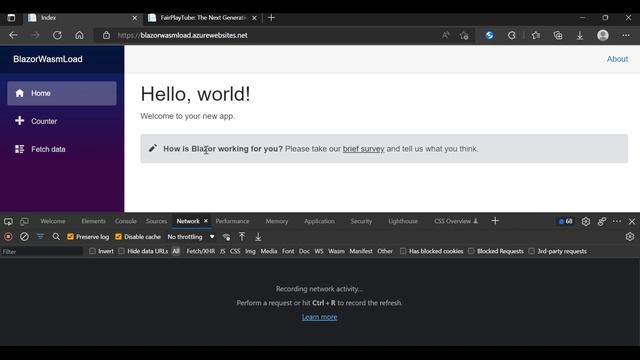Toggle the Disable cache checkbox
The image size is (640, 360).
(118, 237)
